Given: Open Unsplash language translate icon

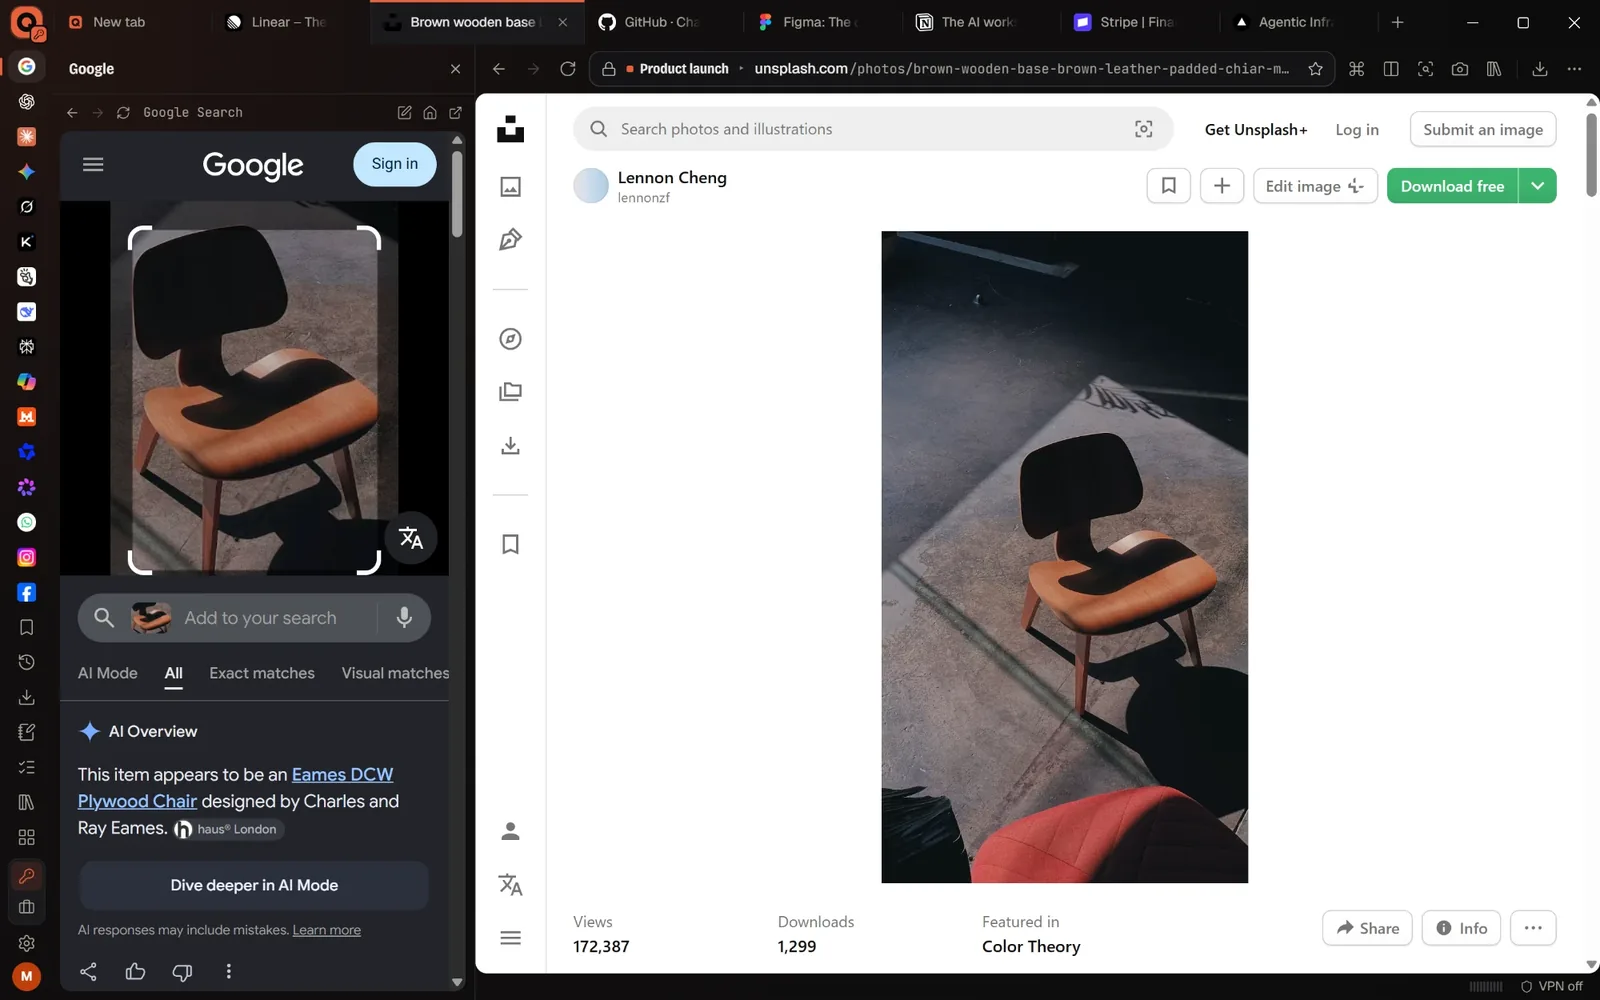Looking at the screenshot, I should point(510,884).
